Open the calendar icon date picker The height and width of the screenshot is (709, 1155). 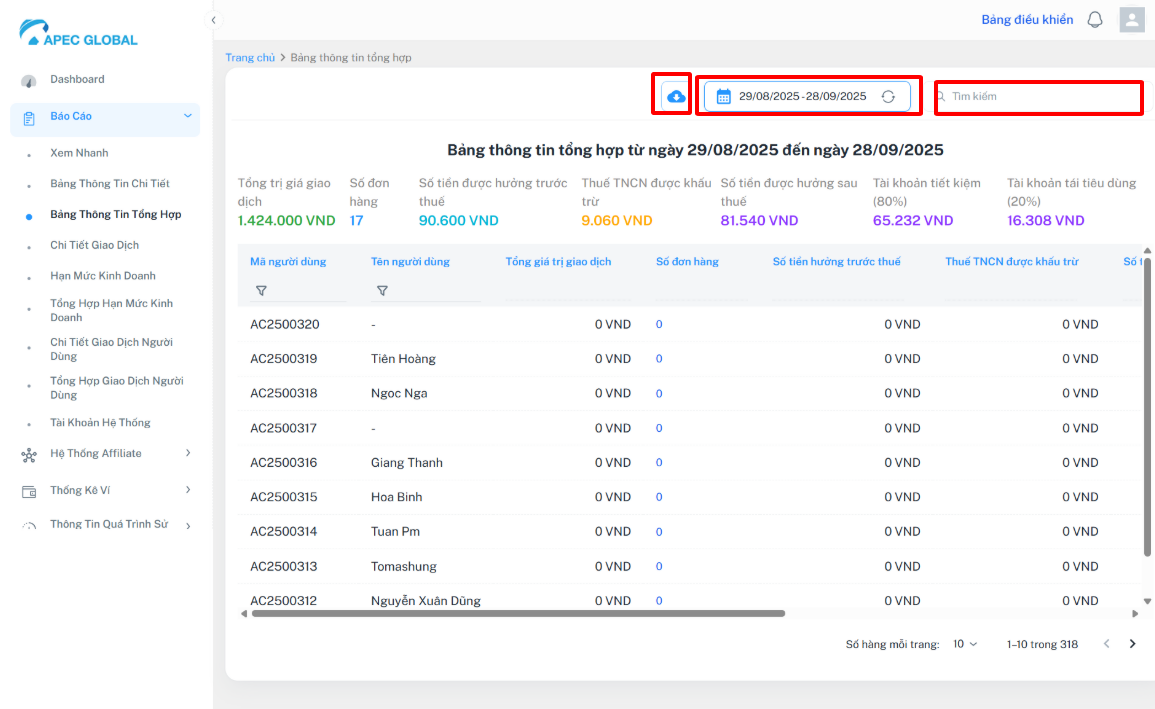coord(724,97)
